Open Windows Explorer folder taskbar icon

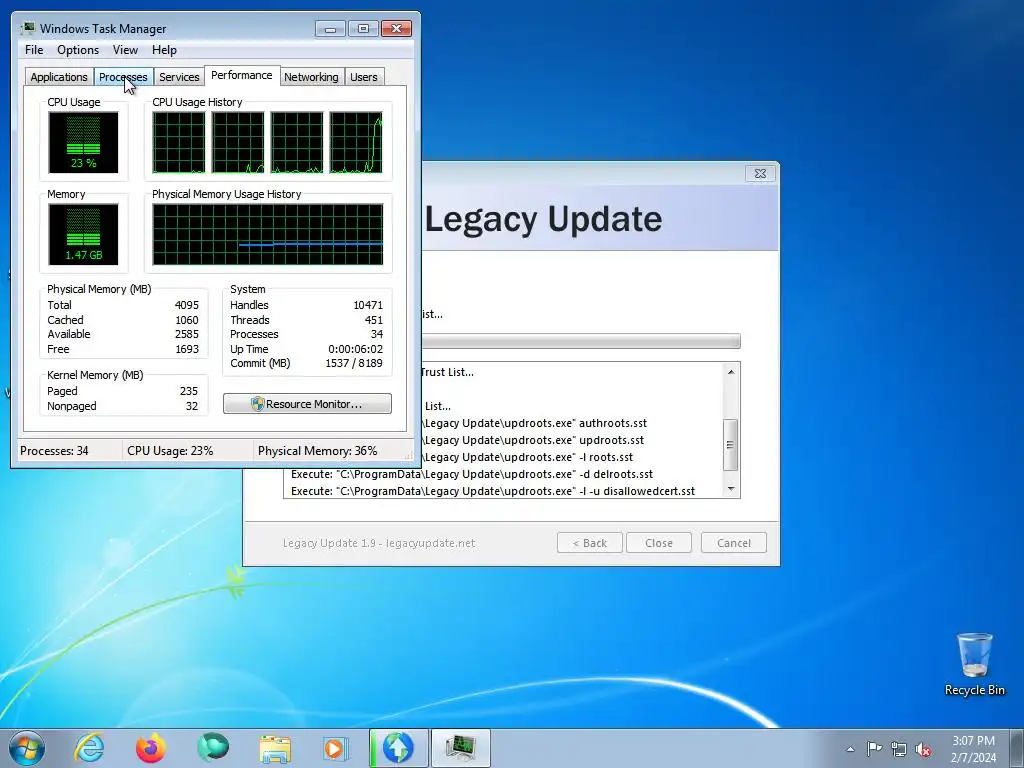[x=274, y=748]
